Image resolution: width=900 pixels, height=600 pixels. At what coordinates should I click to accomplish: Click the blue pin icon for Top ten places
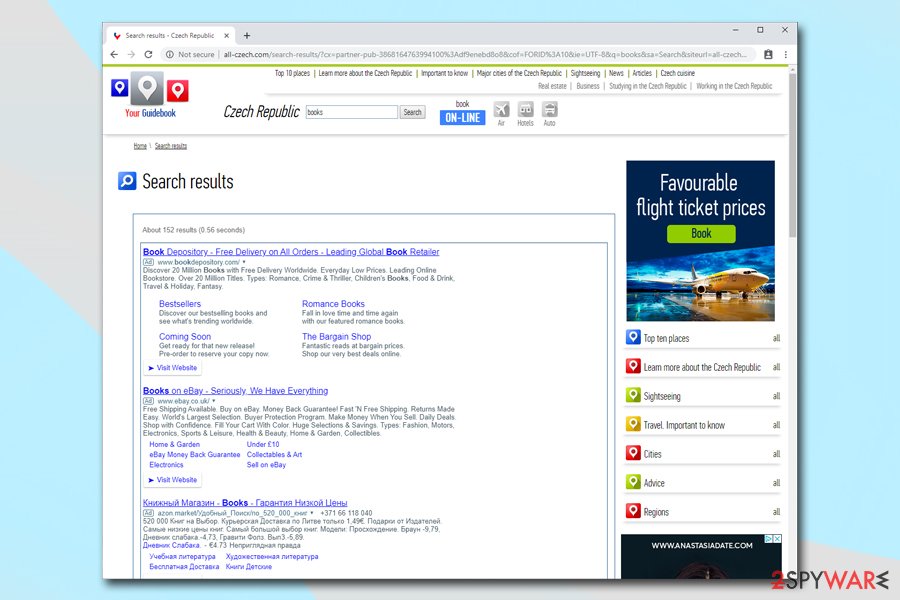pyautogui.click(x=633, y=337)
